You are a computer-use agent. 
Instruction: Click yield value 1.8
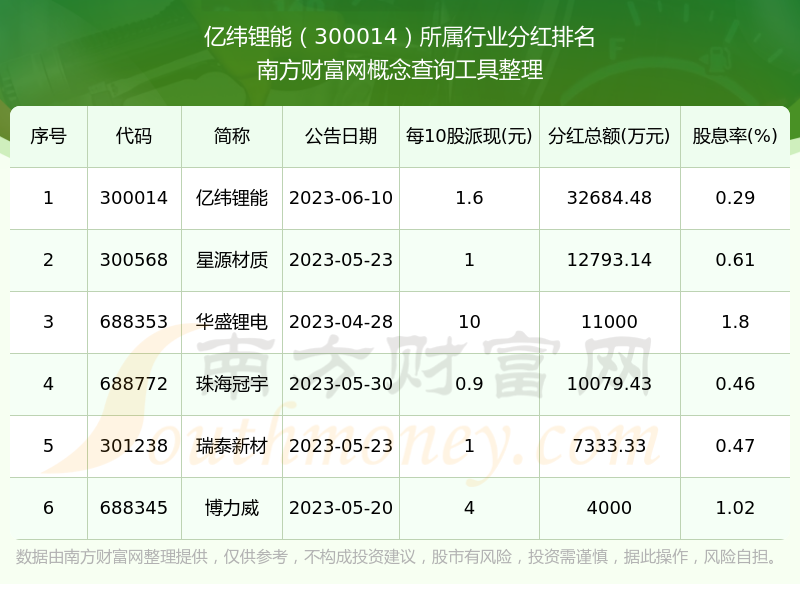[735, 322]
